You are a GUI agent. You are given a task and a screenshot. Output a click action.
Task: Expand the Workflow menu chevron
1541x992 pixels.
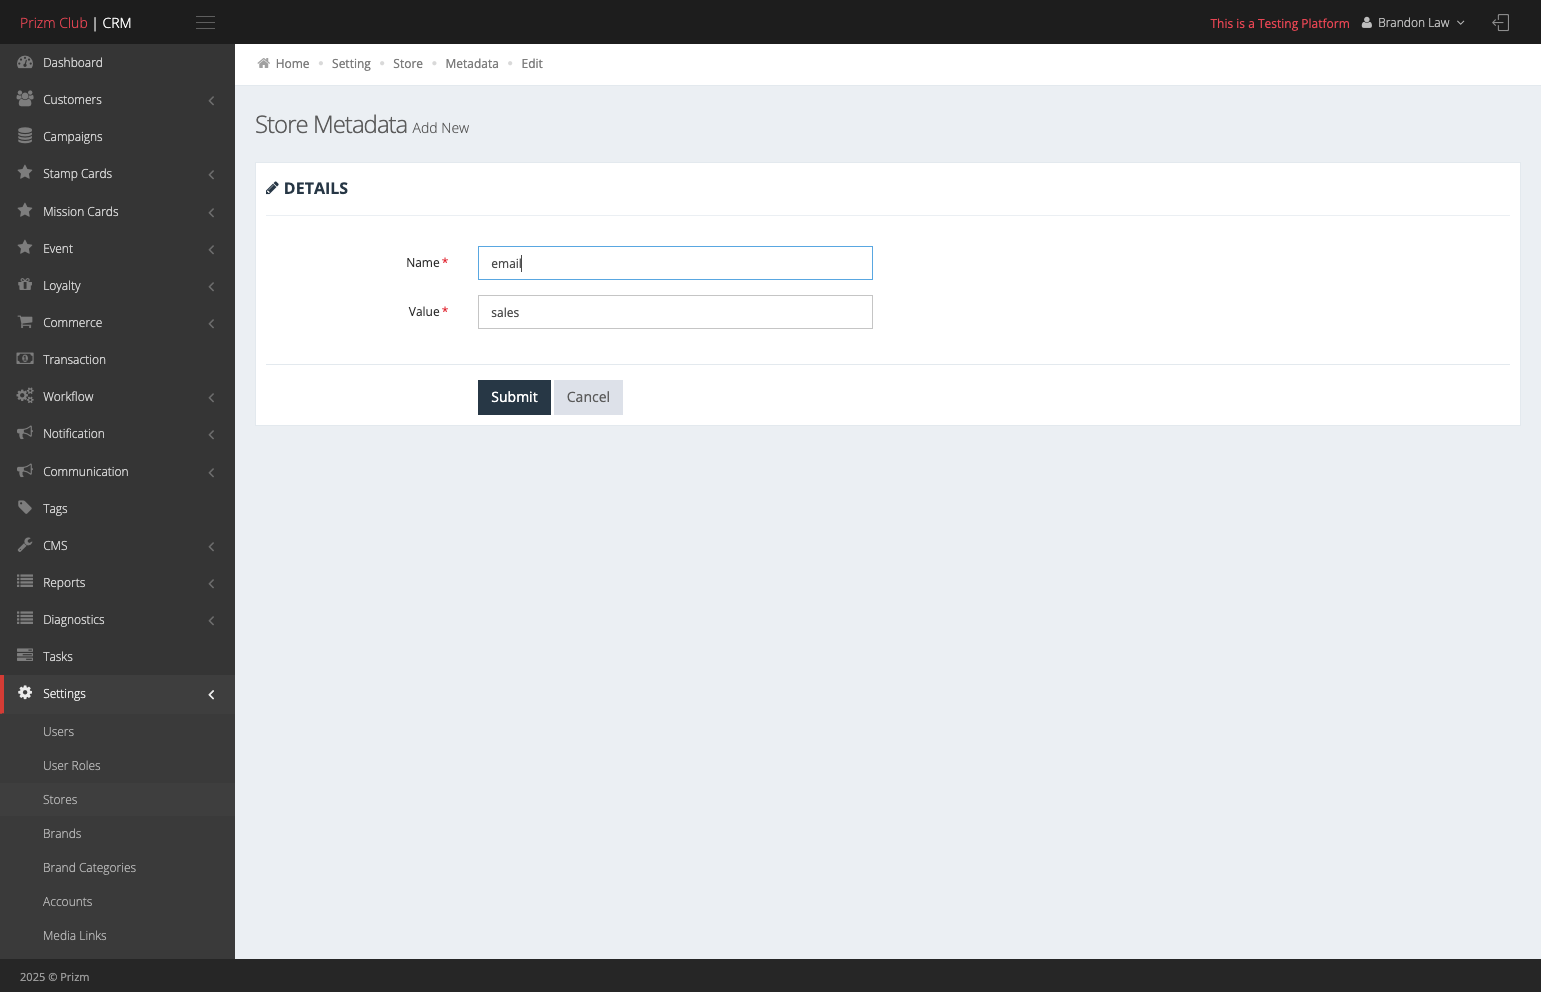pyautogui.click(x=211, y=397)
